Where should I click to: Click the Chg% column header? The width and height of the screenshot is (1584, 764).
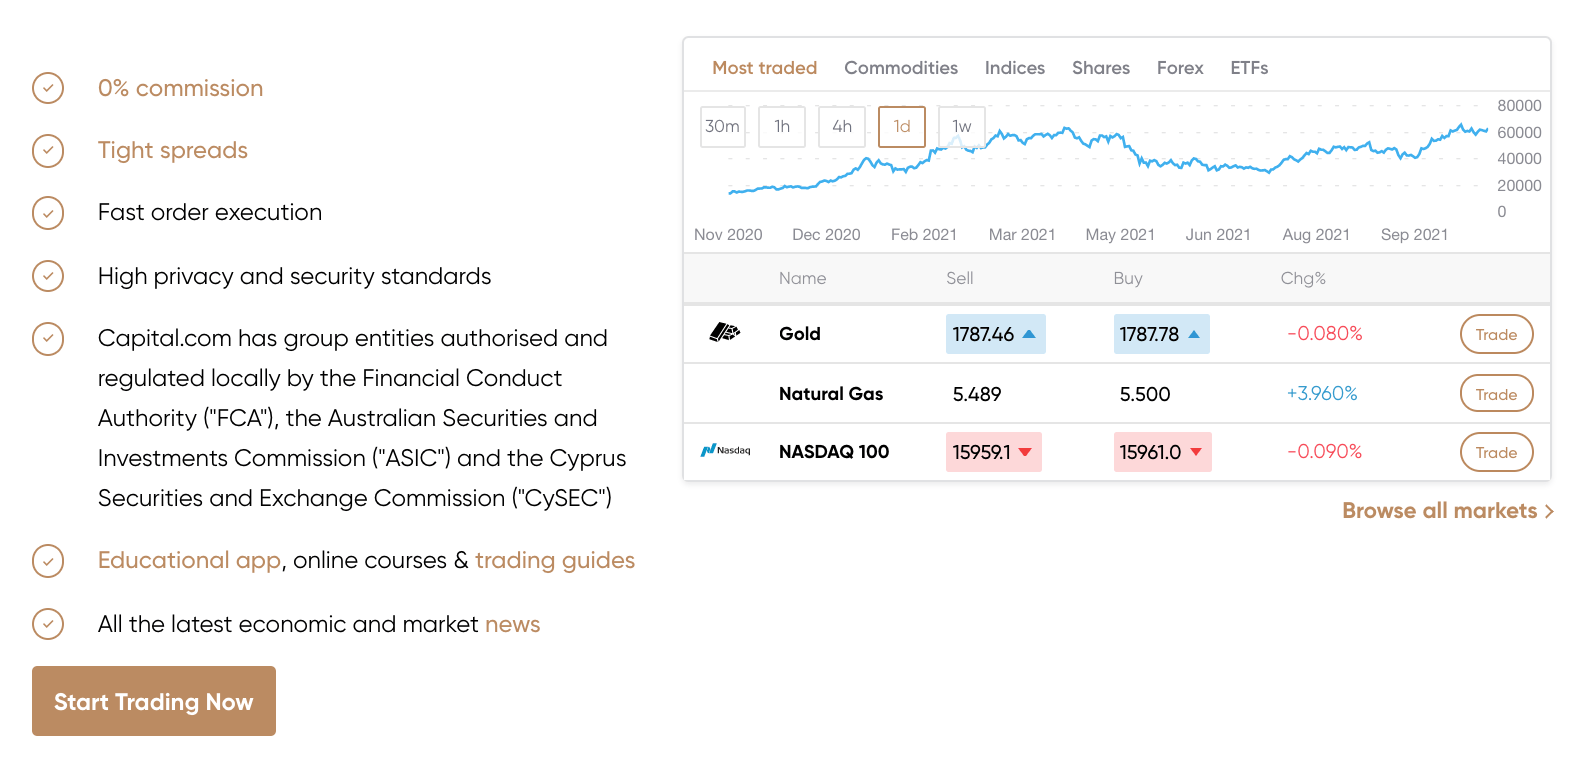tap(1303, 278)
